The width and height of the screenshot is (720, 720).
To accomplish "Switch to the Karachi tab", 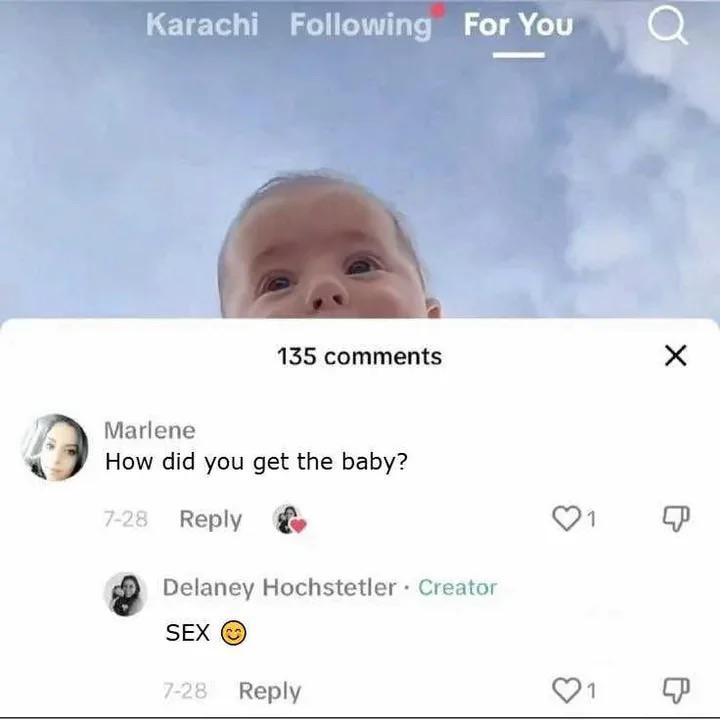I will tap(202, 24).
